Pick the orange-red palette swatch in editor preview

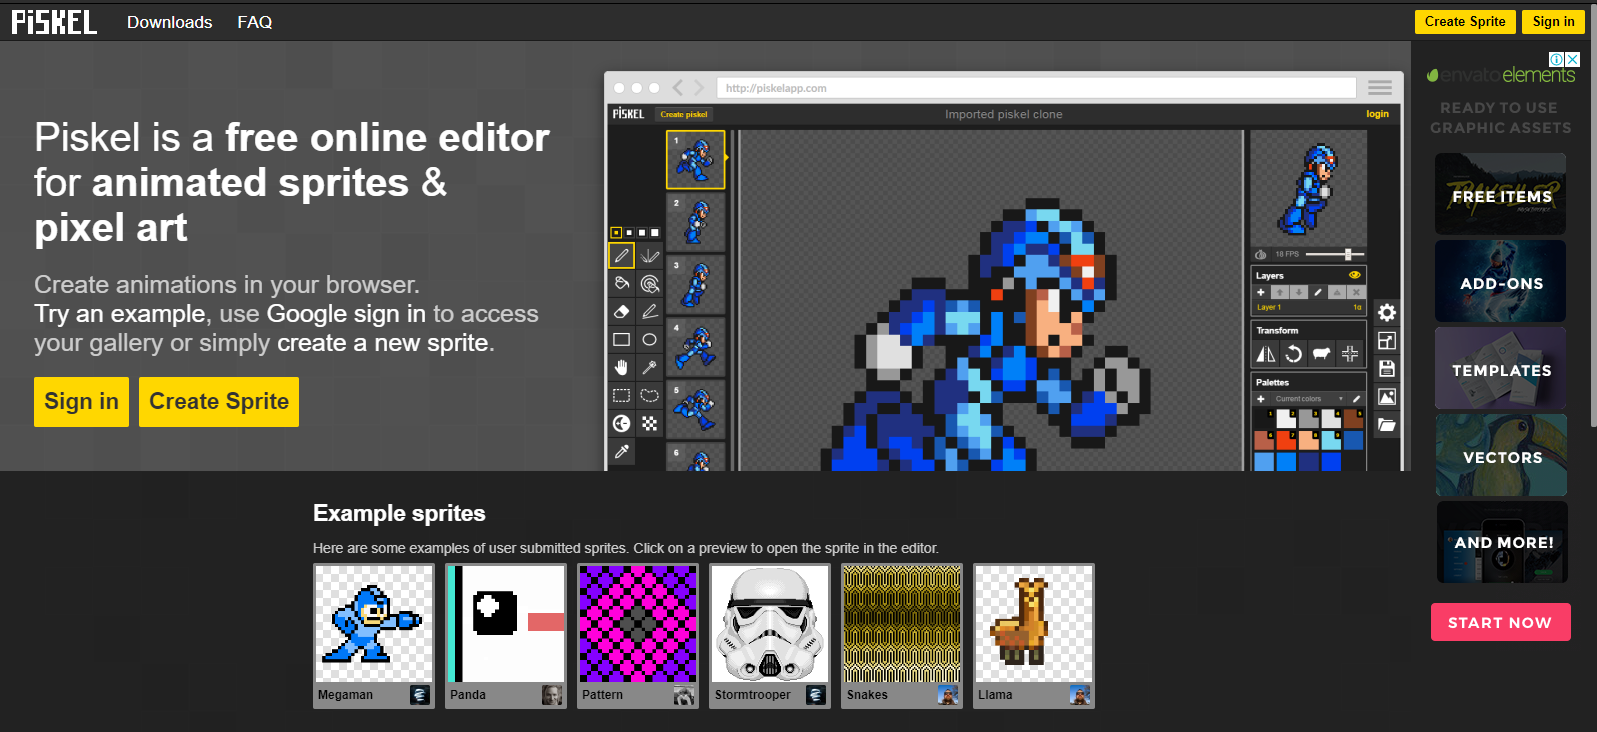(x=1286, y=440)
